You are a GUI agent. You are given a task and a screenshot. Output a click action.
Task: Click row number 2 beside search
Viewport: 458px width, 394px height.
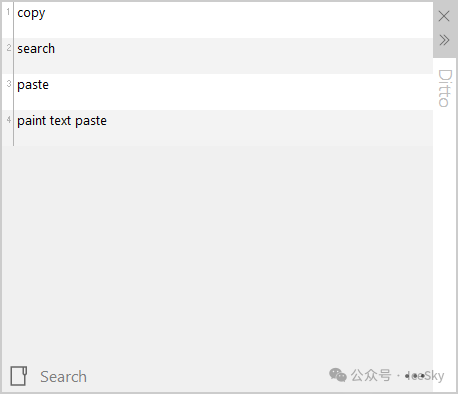click(9, 48)
